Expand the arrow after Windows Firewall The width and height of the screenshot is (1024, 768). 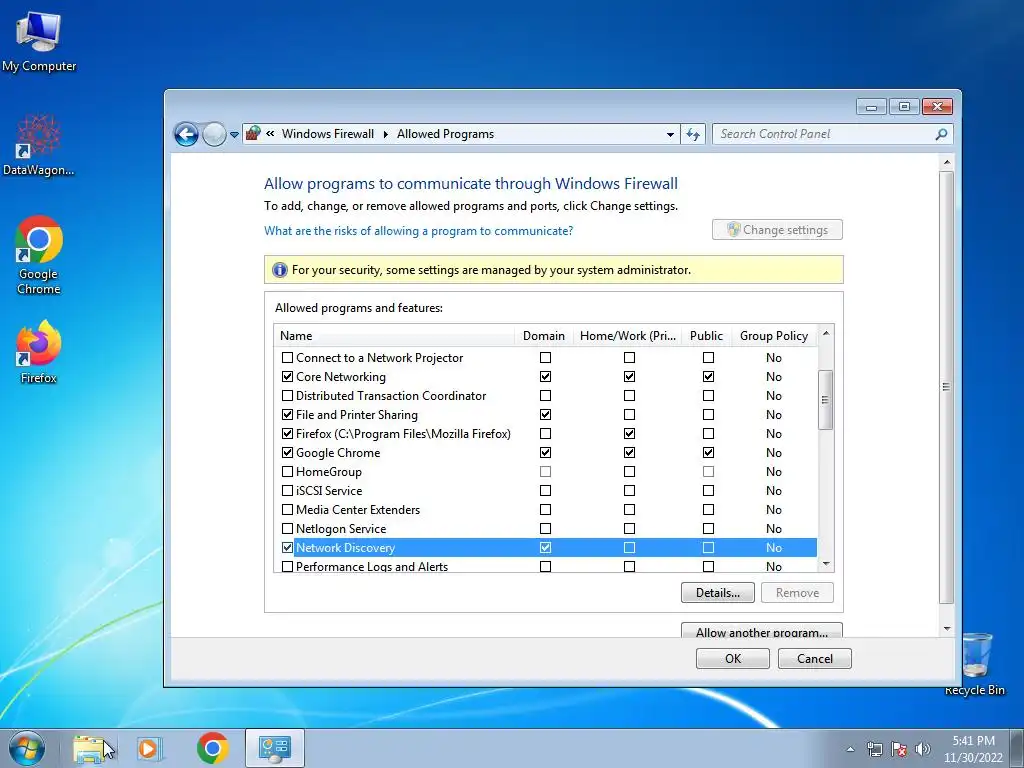click(385, 134)
